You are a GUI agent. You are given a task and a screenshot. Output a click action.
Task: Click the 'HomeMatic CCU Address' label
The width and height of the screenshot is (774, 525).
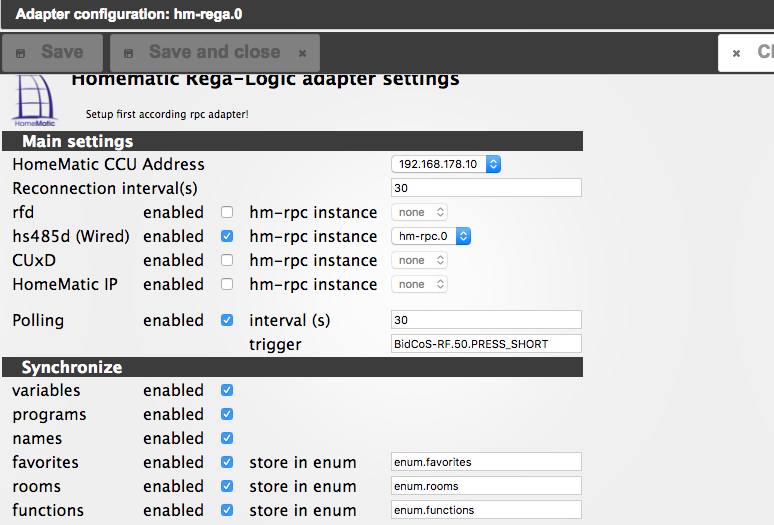pos(109,164)
